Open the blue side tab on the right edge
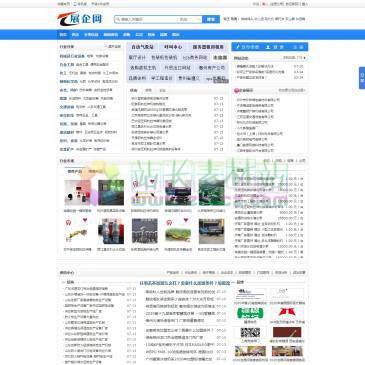Image resolution: width=365 pixels, height=365 pixels. (x=362, y=78)
